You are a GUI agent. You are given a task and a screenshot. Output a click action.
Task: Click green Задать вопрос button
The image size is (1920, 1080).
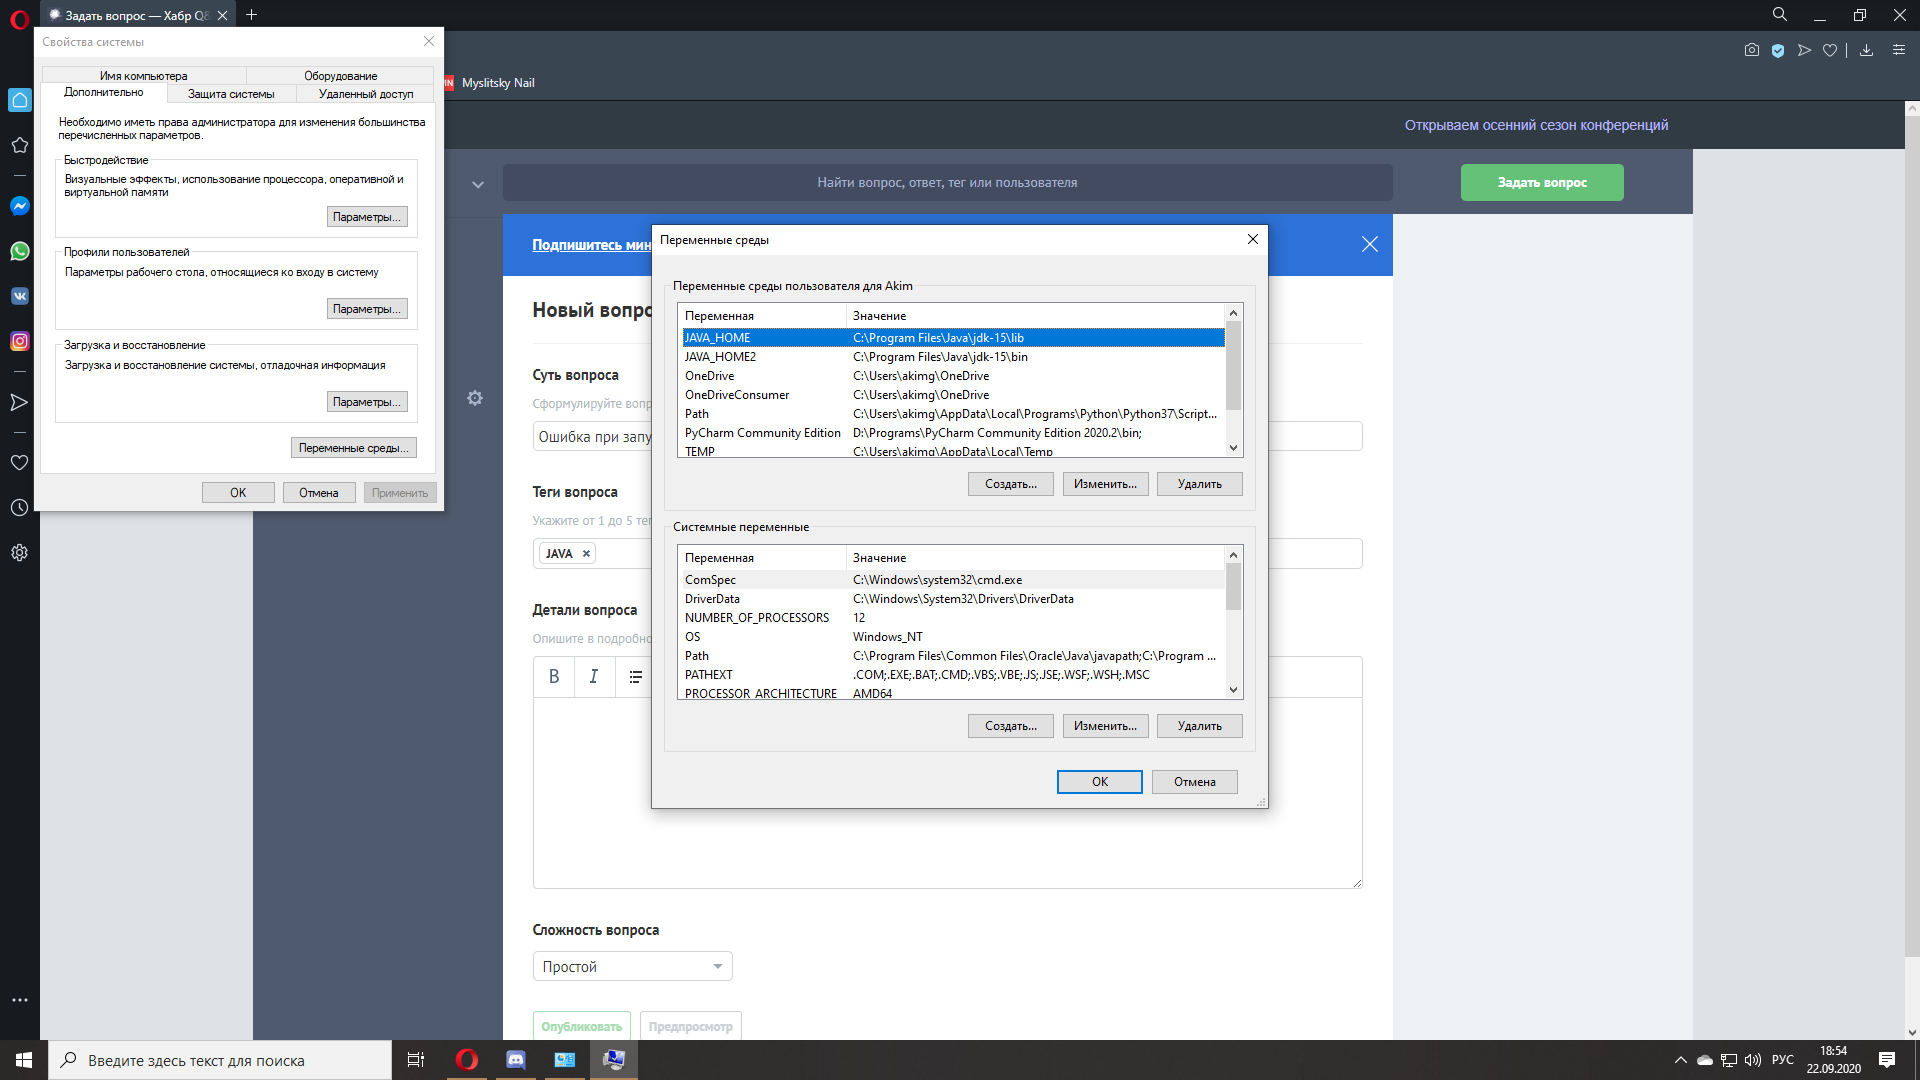tap(1542, 183)
